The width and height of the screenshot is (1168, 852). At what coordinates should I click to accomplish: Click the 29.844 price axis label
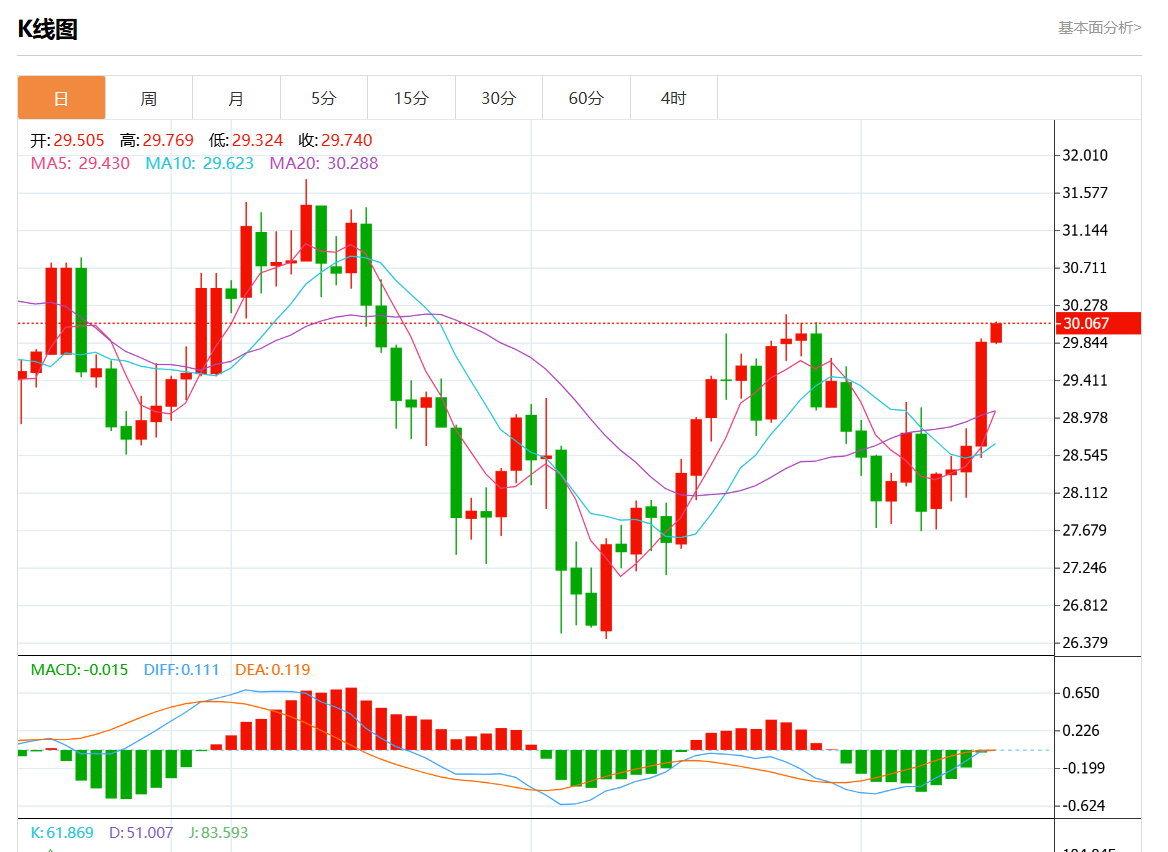click(1085, 343)
